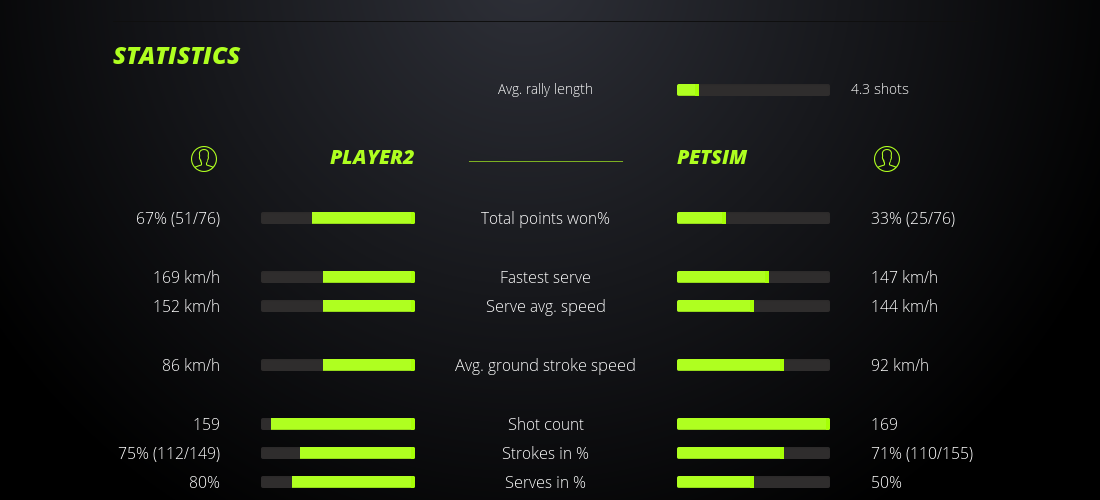Click the STATISTICS section title
The width and height of the screenshot is (1100, 500).
click(x=177, y=56)
